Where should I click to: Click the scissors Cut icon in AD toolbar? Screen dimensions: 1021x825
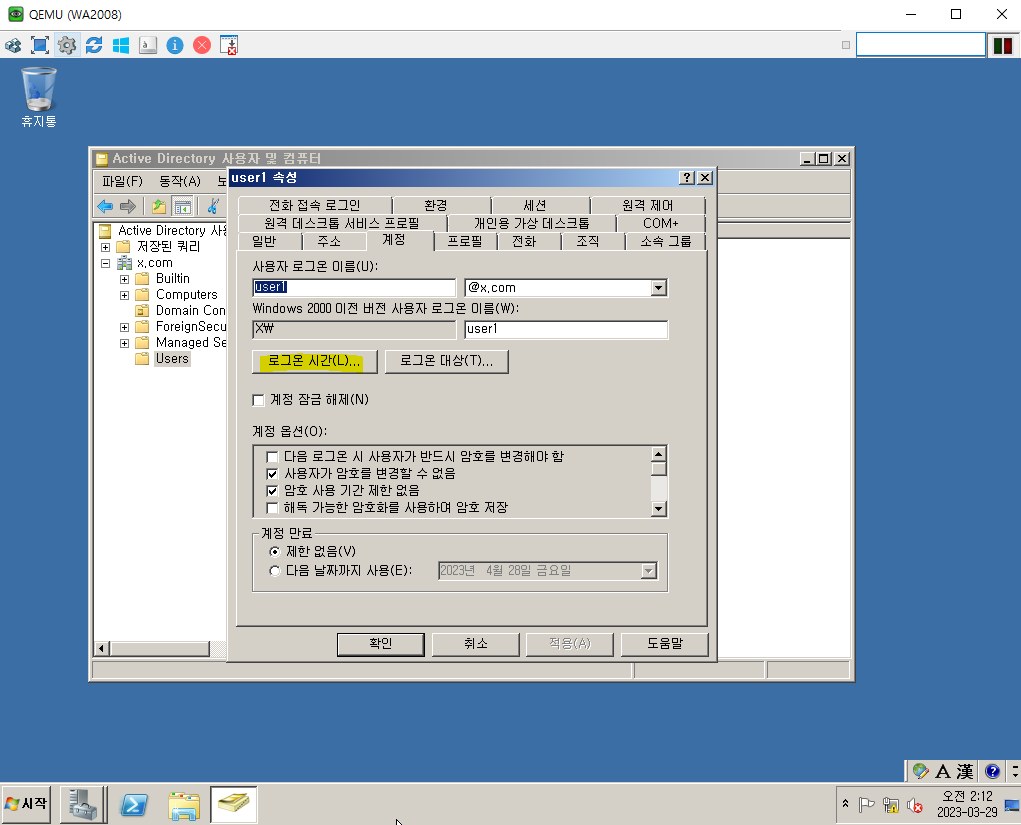tap(212, 207)
